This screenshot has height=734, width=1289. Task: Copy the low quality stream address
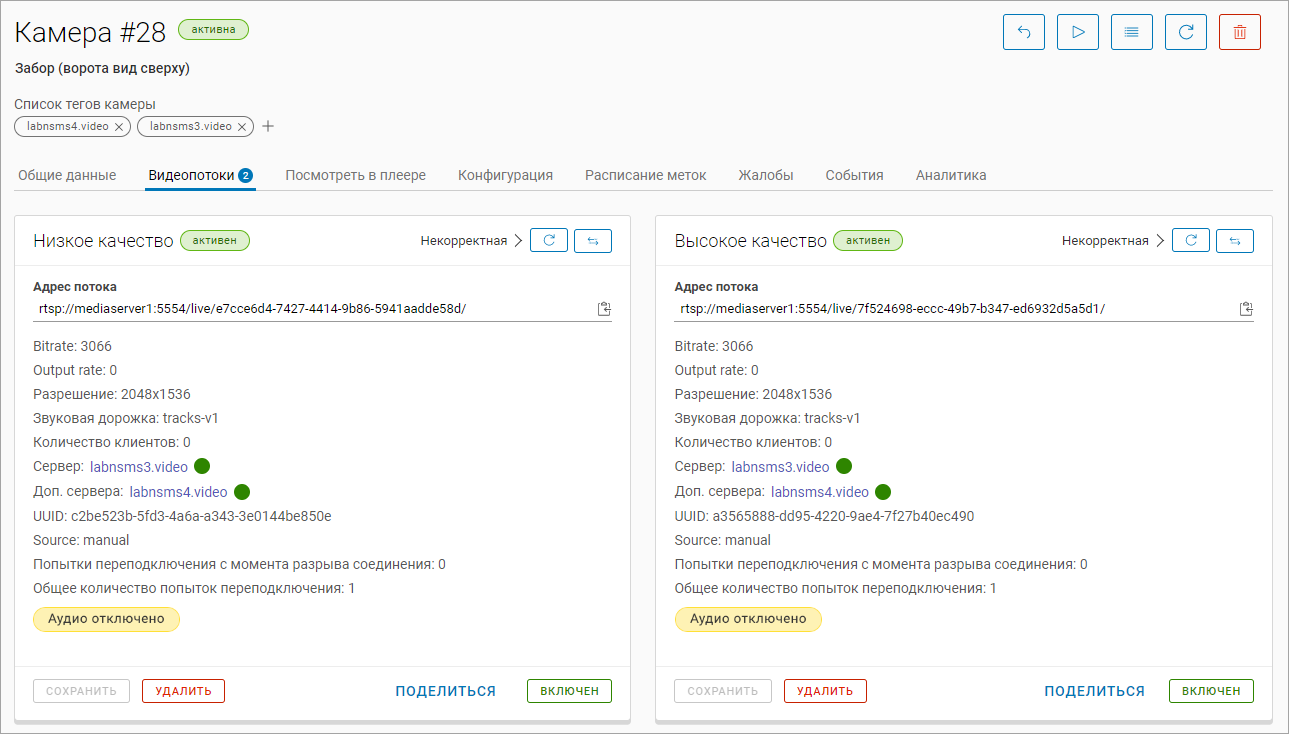[604, 309]
